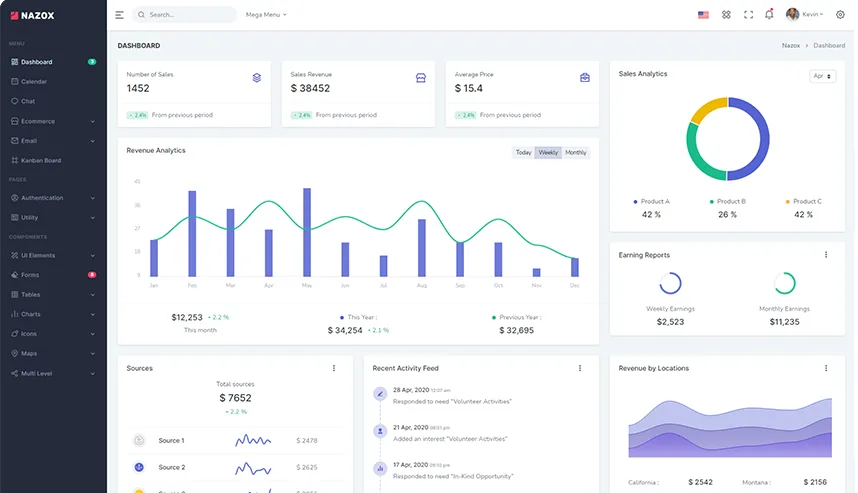Switch Revenue Analytics to Monthly view
This screenshot has width=858, height=493.
576,153
